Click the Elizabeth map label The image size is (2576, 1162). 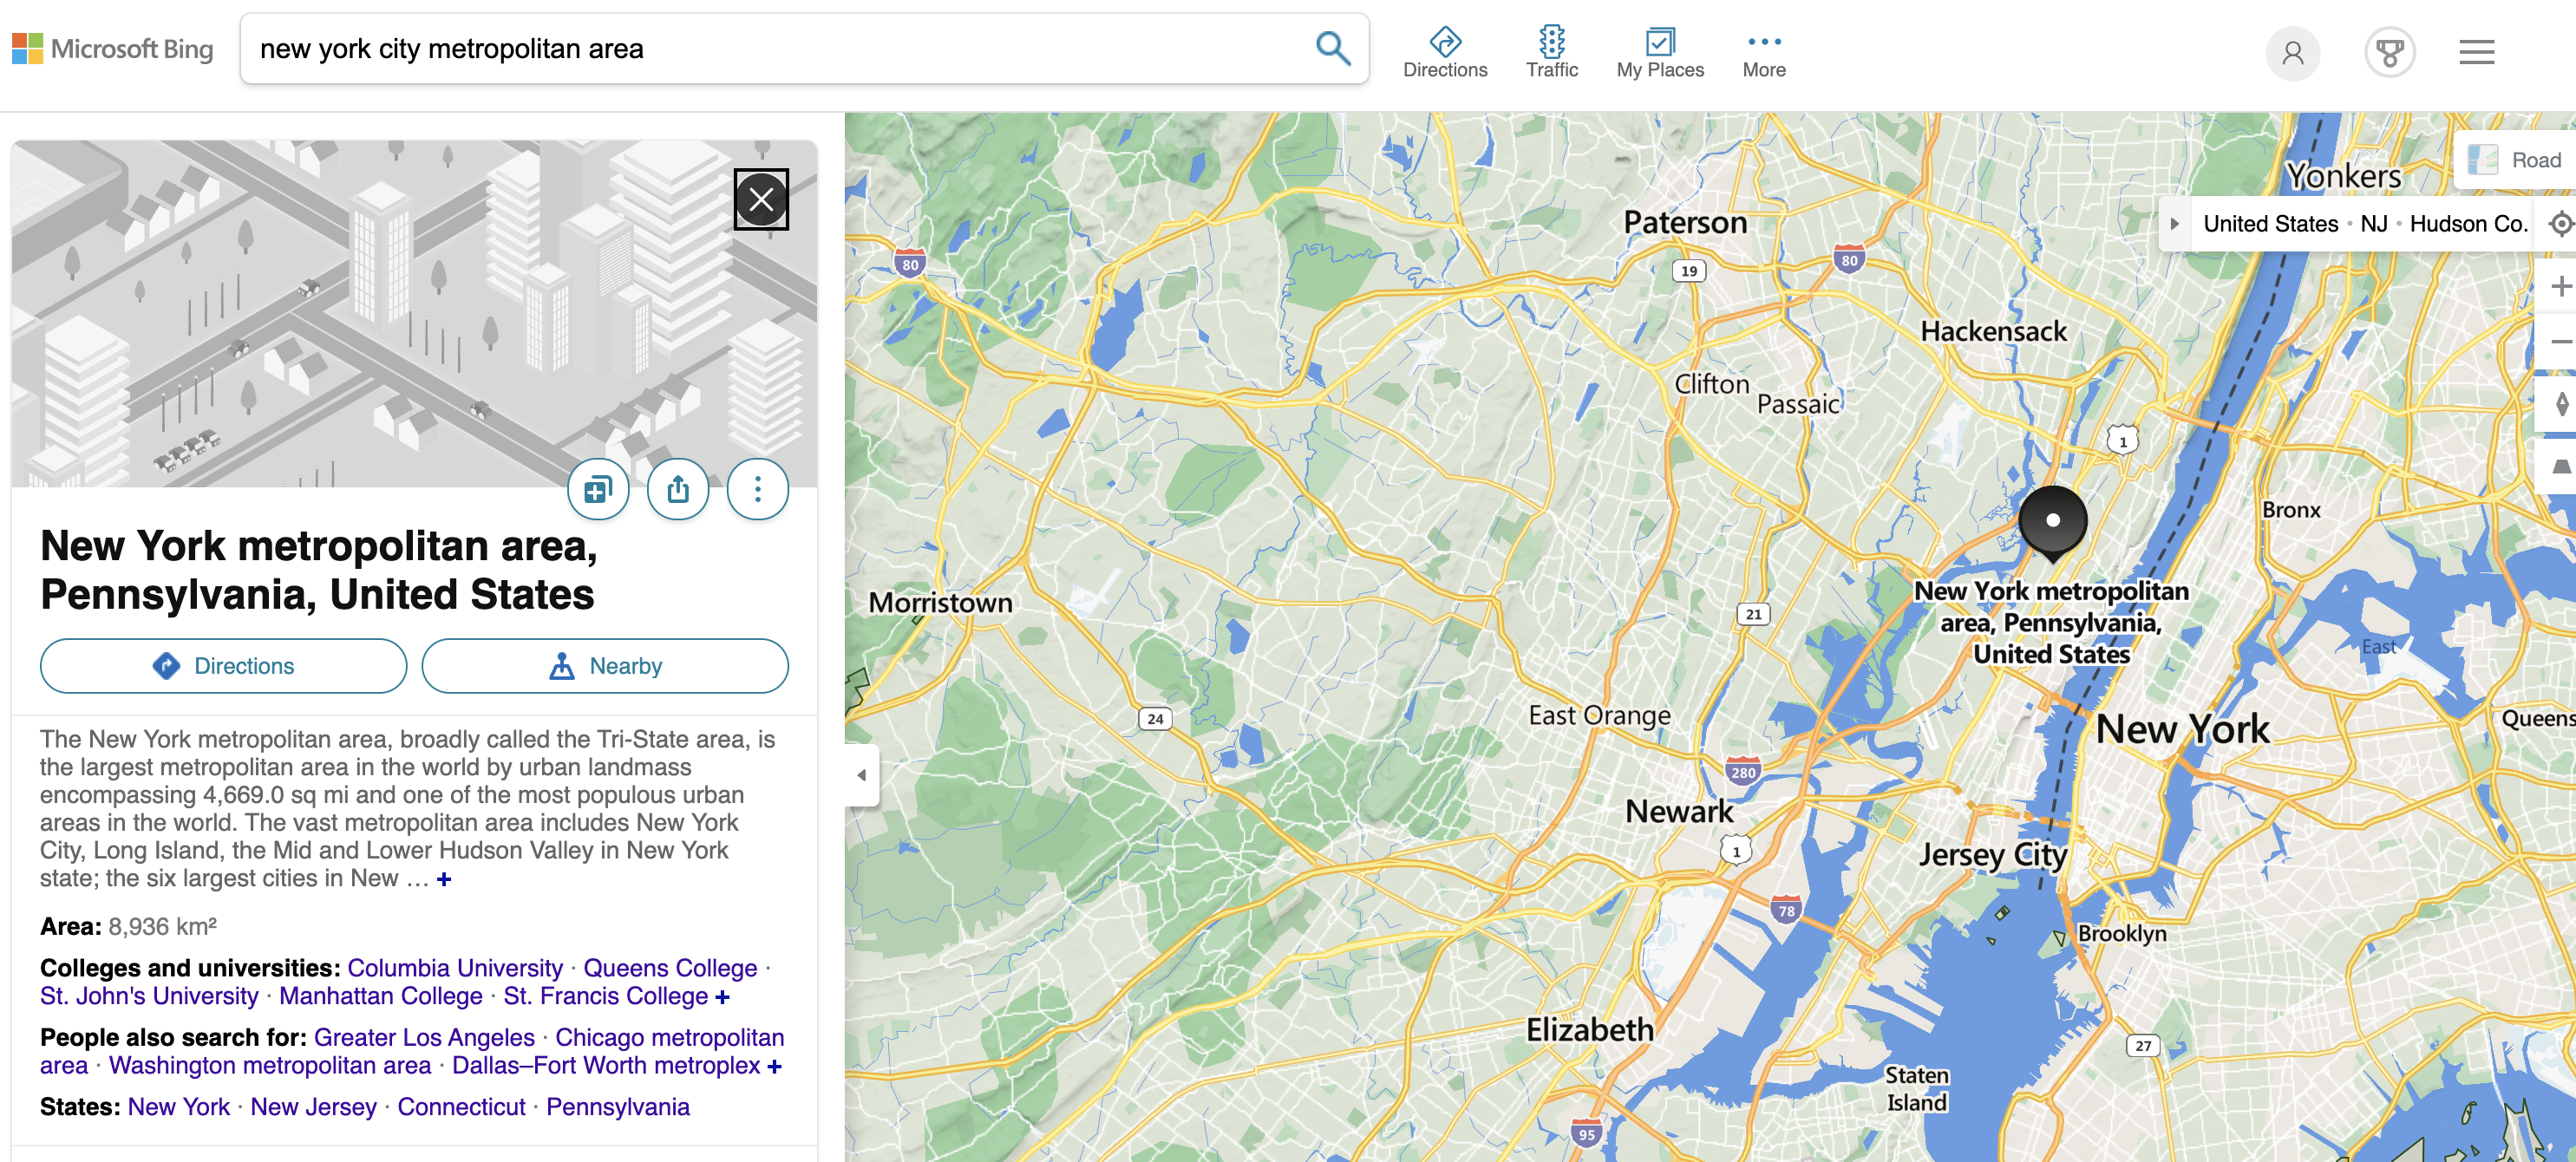[1590, 1030]
